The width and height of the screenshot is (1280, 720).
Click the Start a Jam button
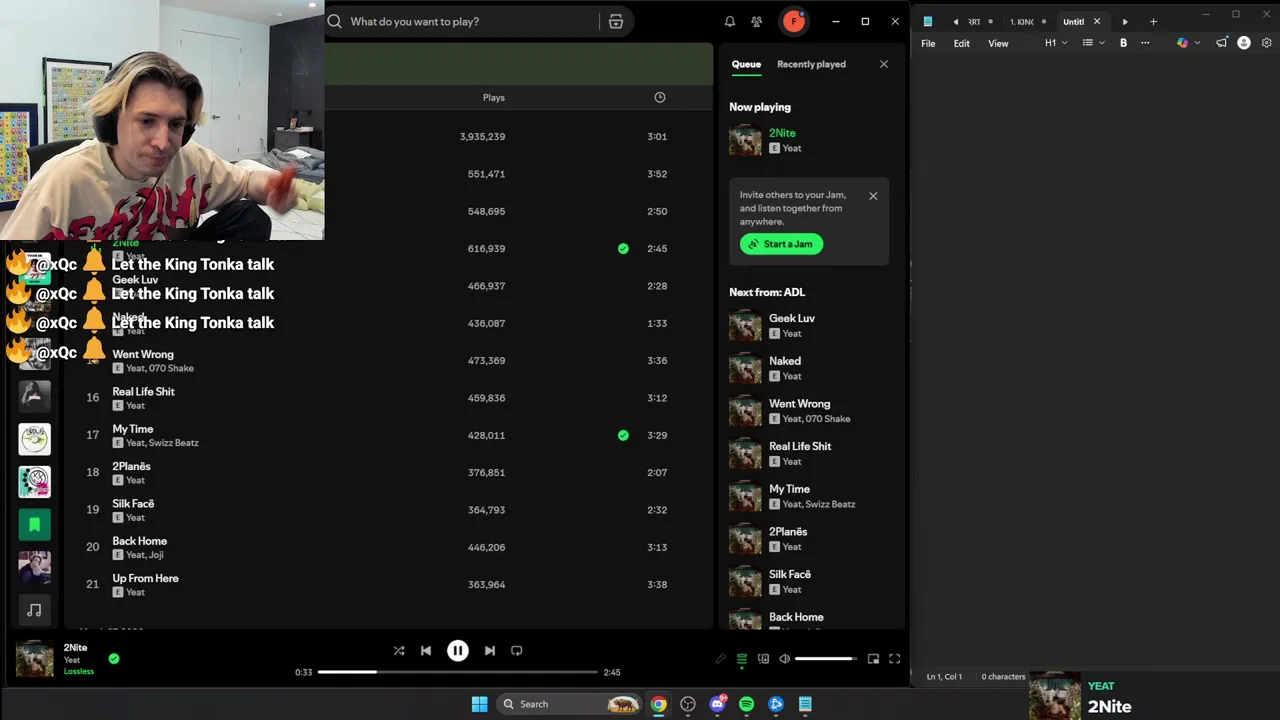pos(781,244)
